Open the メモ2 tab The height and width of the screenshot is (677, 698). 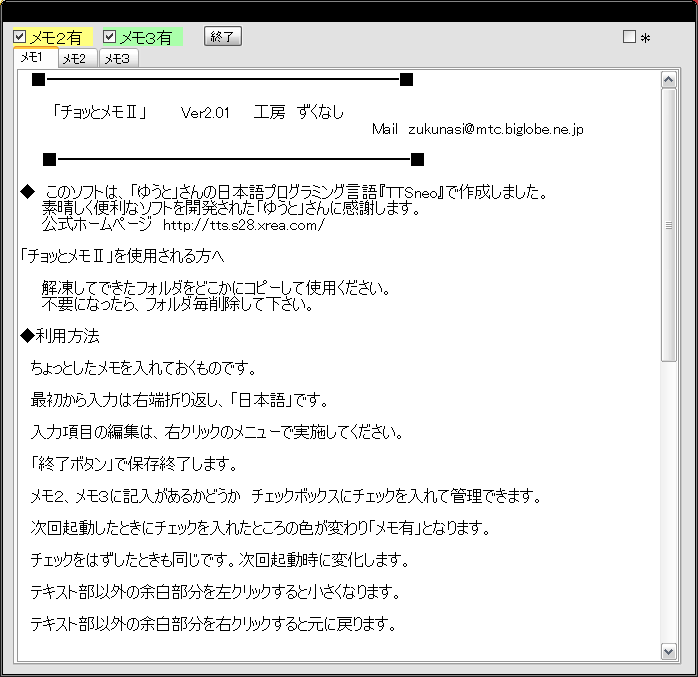(74, 59)
